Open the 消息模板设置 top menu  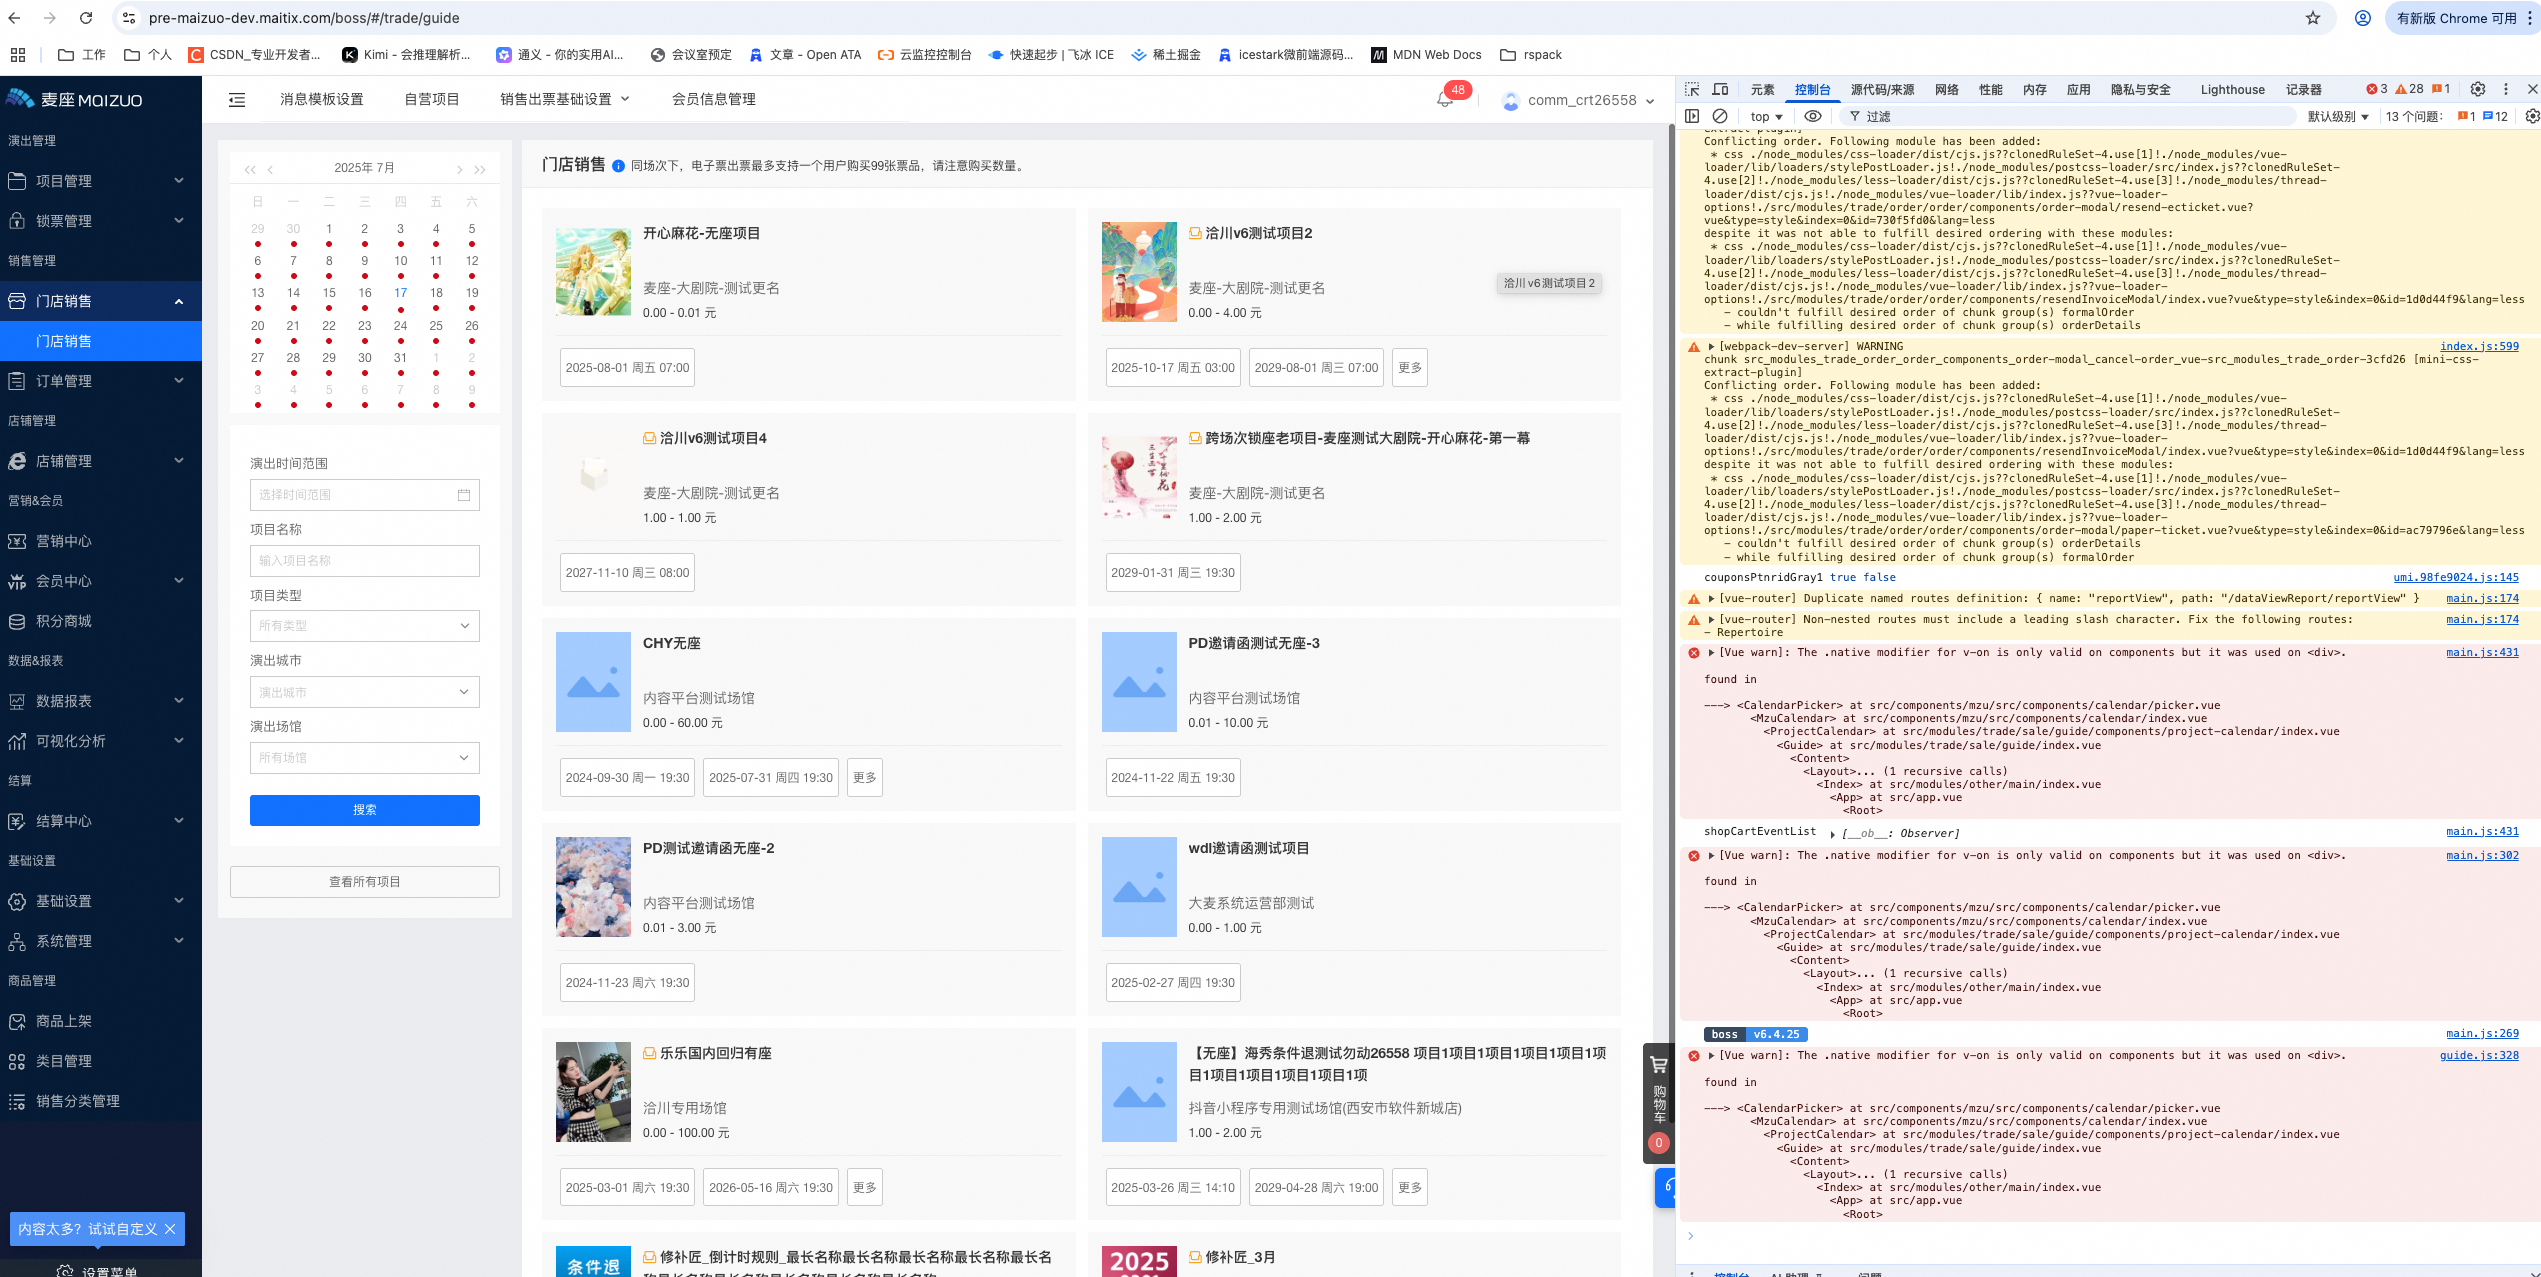[x=322, y=99]
